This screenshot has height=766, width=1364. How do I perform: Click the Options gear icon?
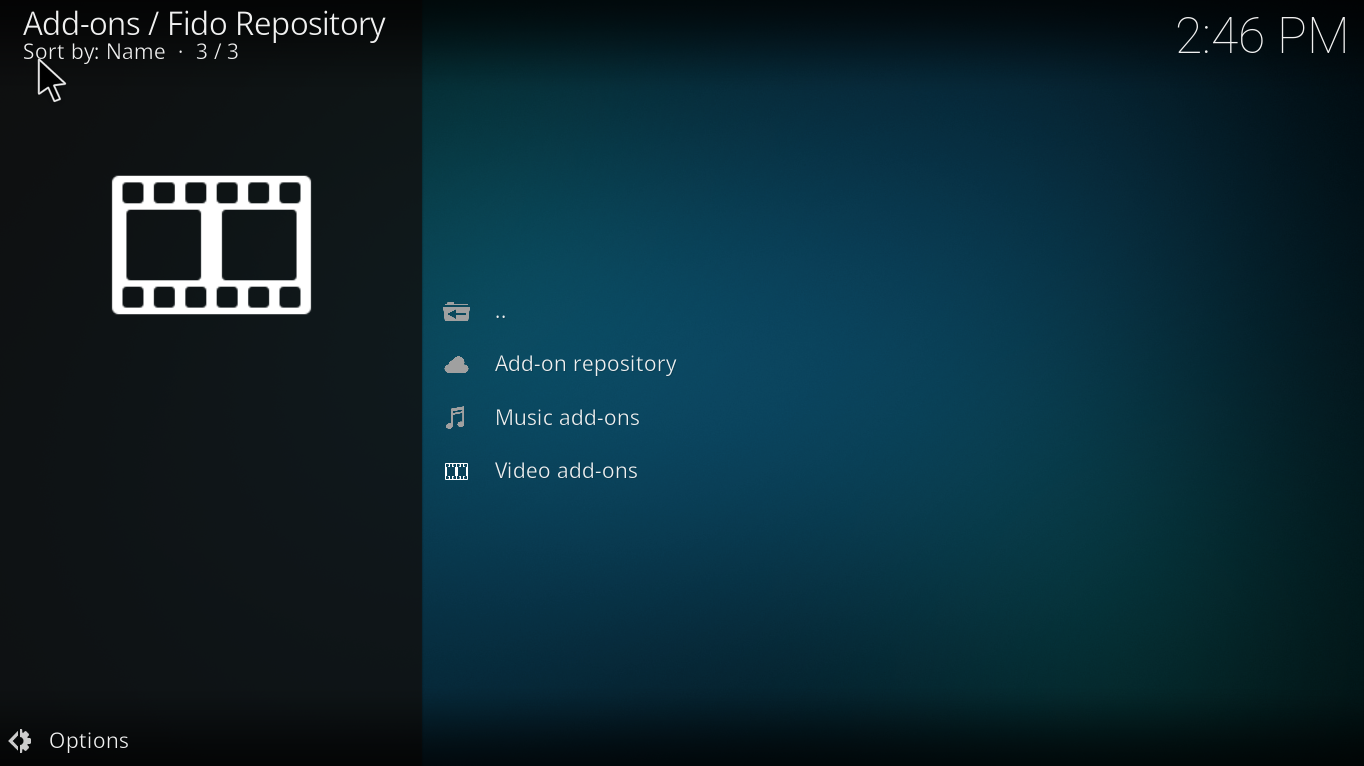pyautogui.click(x=20, y=740)
